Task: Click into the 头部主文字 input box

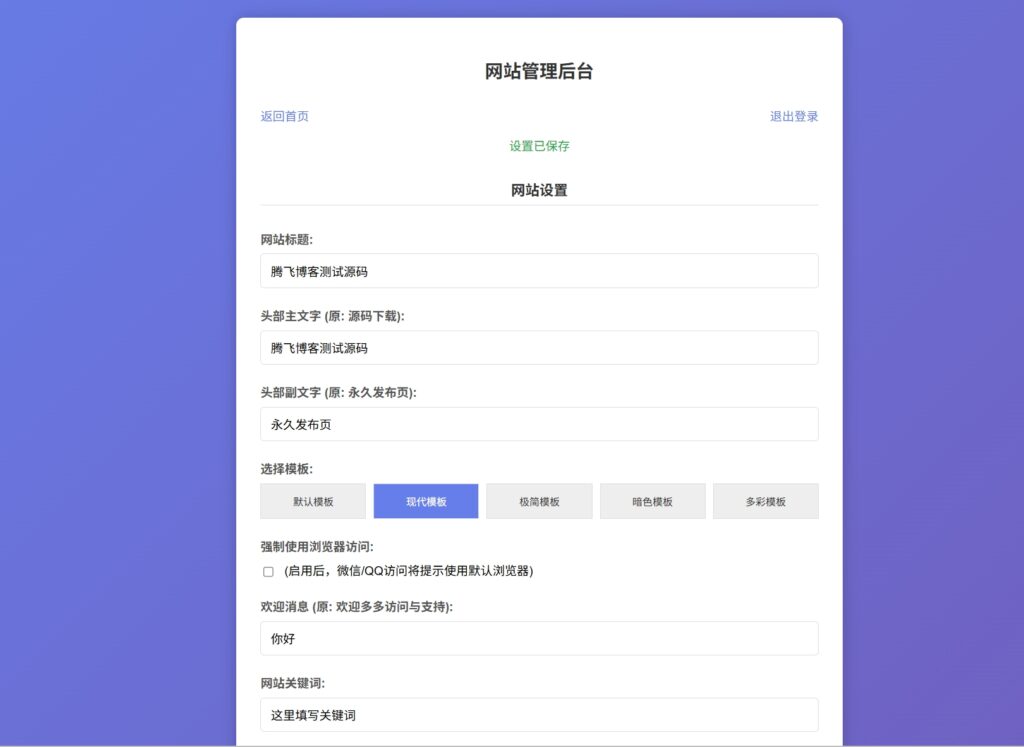Action: 539,348
